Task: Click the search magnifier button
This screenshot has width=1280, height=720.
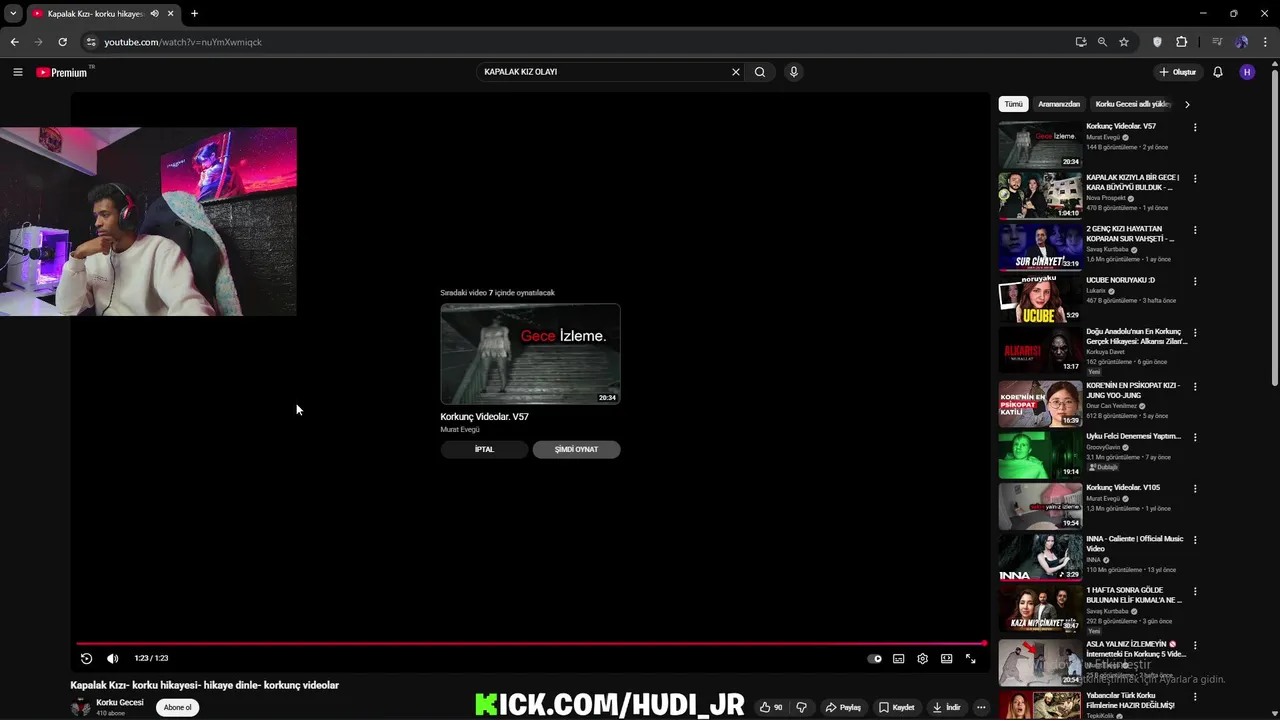Action: point(760,72)
